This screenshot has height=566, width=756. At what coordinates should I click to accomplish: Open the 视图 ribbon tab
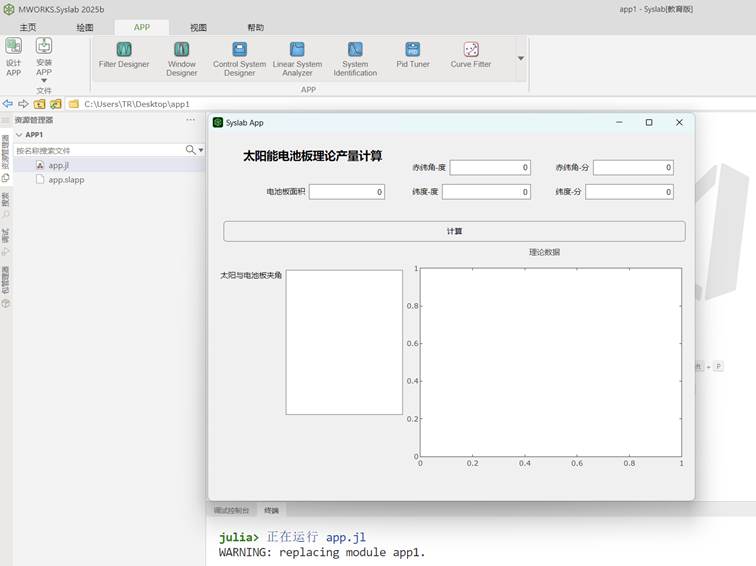pos(198,27)
